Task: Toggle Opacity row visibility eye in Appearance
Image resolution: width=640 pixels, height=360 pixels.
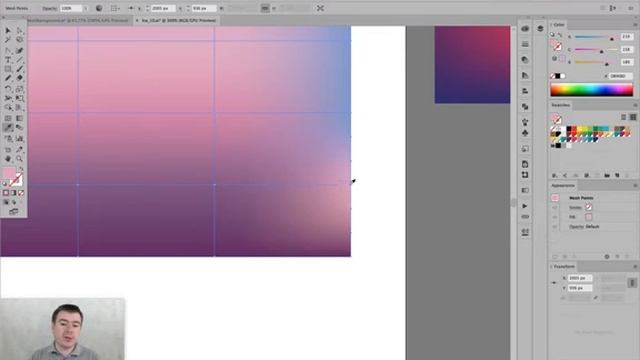Action: [x=555, y=227]
